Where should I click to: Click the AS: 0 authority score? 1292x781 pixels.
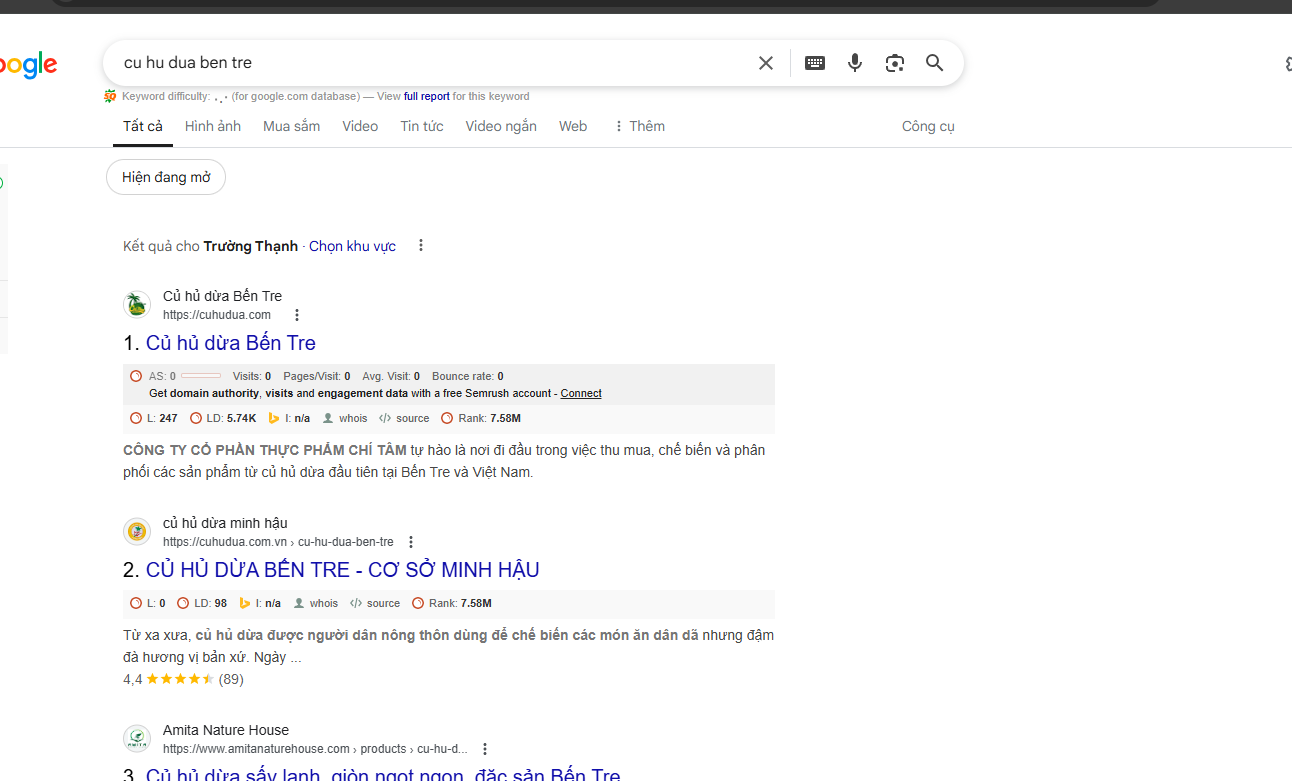[x=175, y=377]
